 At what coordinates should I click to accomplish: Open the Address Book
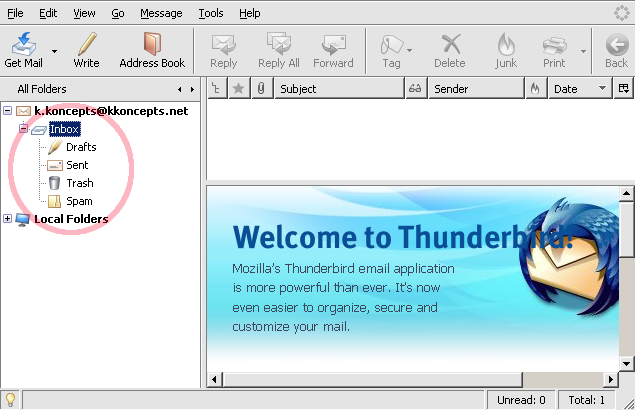[152, 50]
